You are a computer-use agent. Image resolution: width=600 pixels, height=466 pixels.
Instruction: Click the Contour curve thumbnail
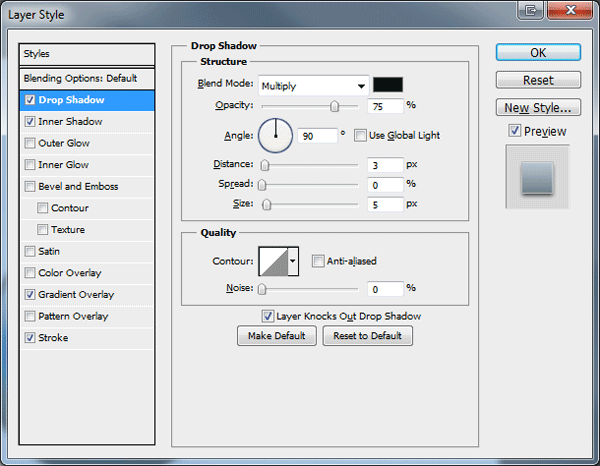tap(273, 261)
